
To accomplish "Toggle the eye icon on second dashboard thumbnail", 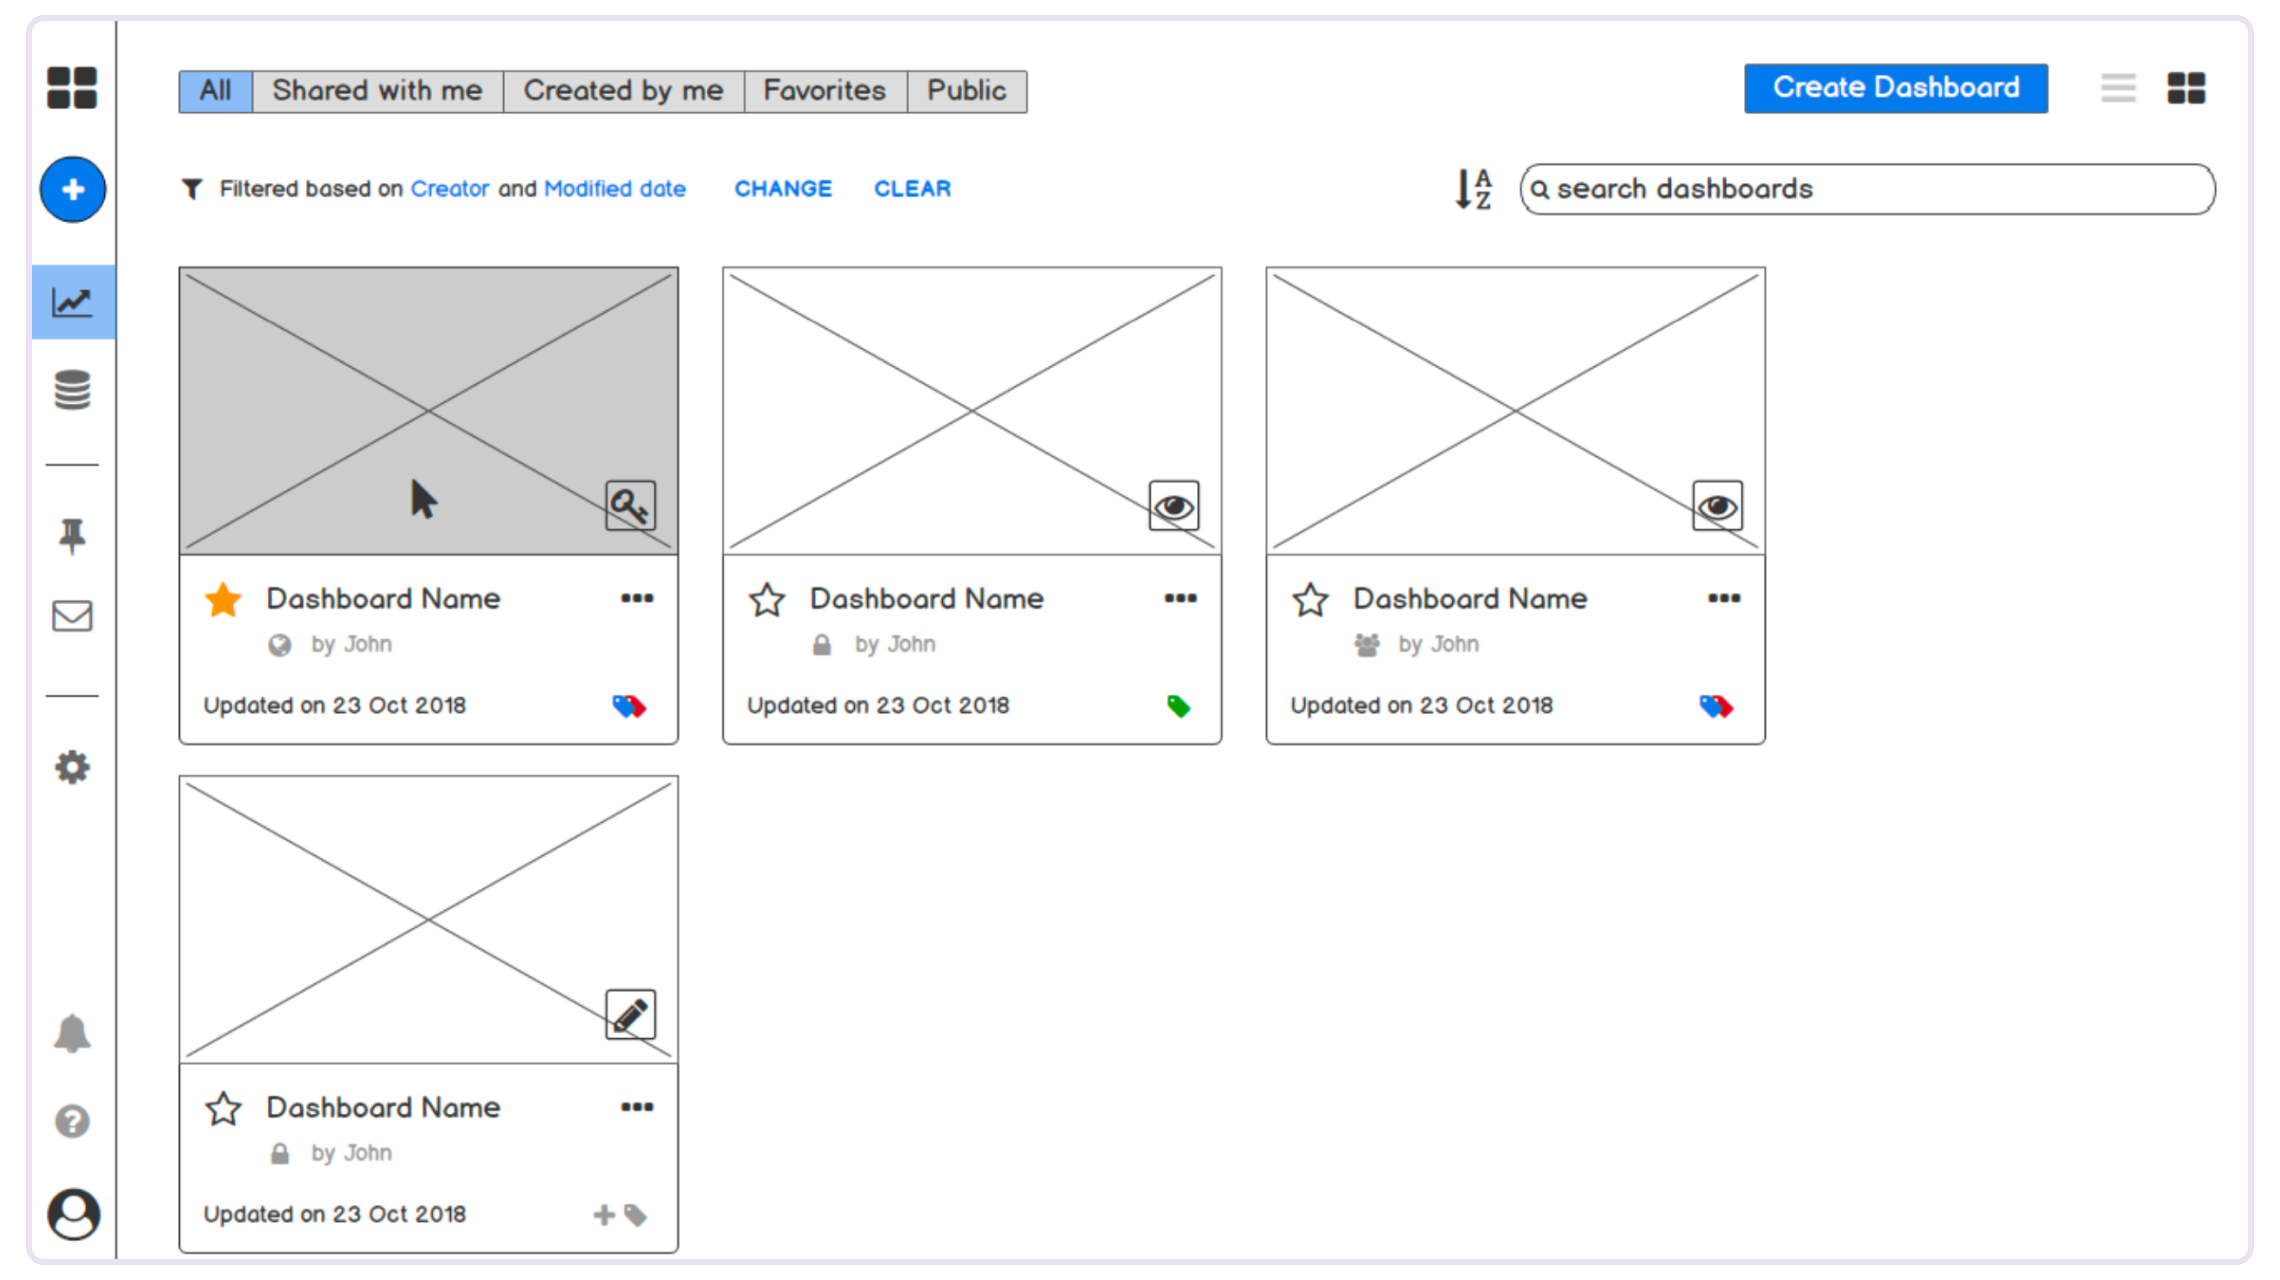I will 1174,507.
